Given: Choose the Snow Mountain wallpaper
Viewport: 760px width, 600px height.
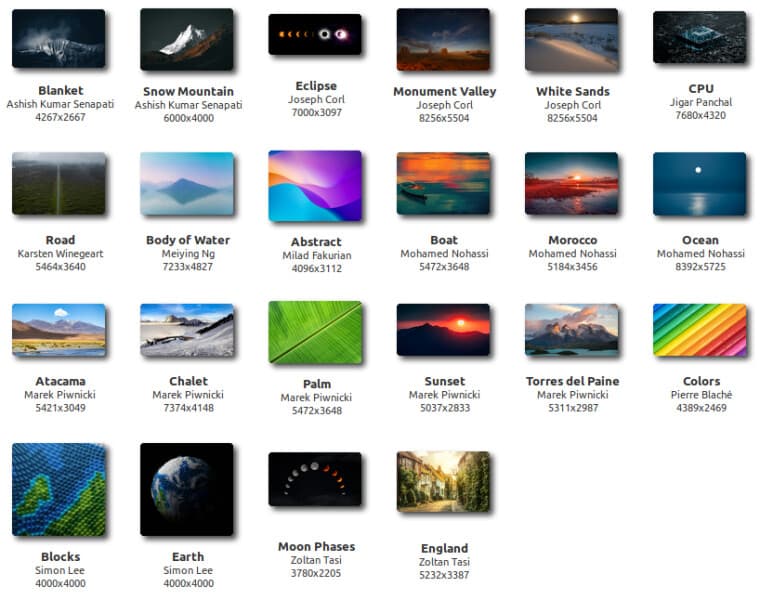Looking at the screenshot, I should click(187, 39).
